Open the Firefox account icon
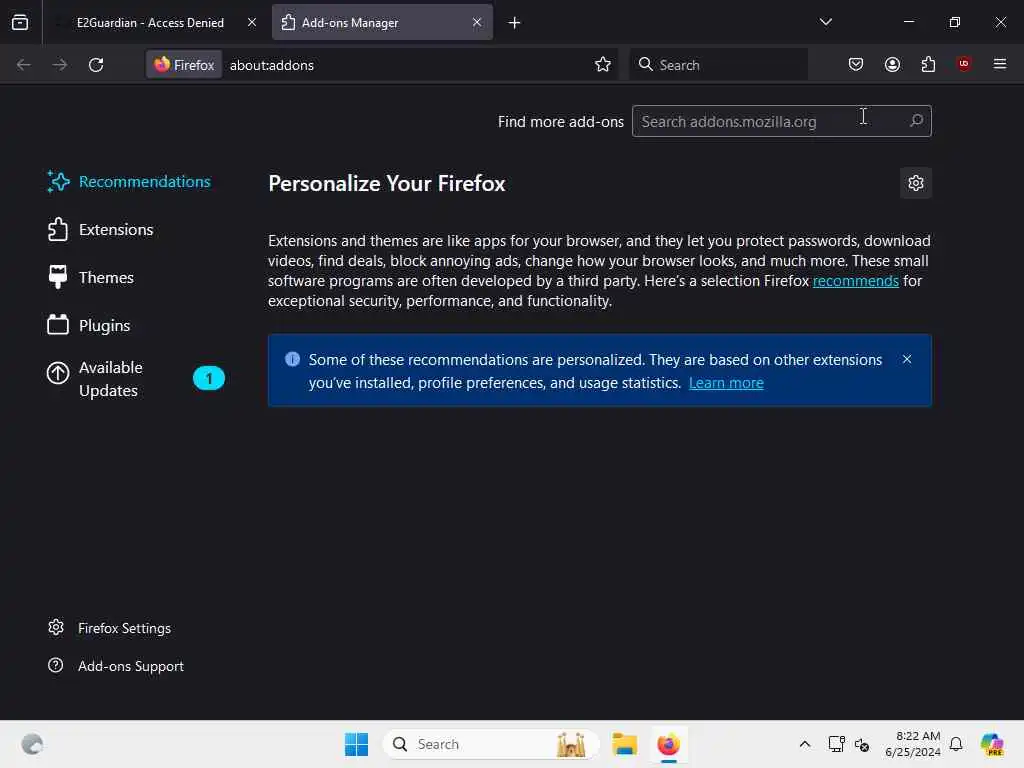Image resolution: width=1024 pixels, height=768 pixels. 892,65
